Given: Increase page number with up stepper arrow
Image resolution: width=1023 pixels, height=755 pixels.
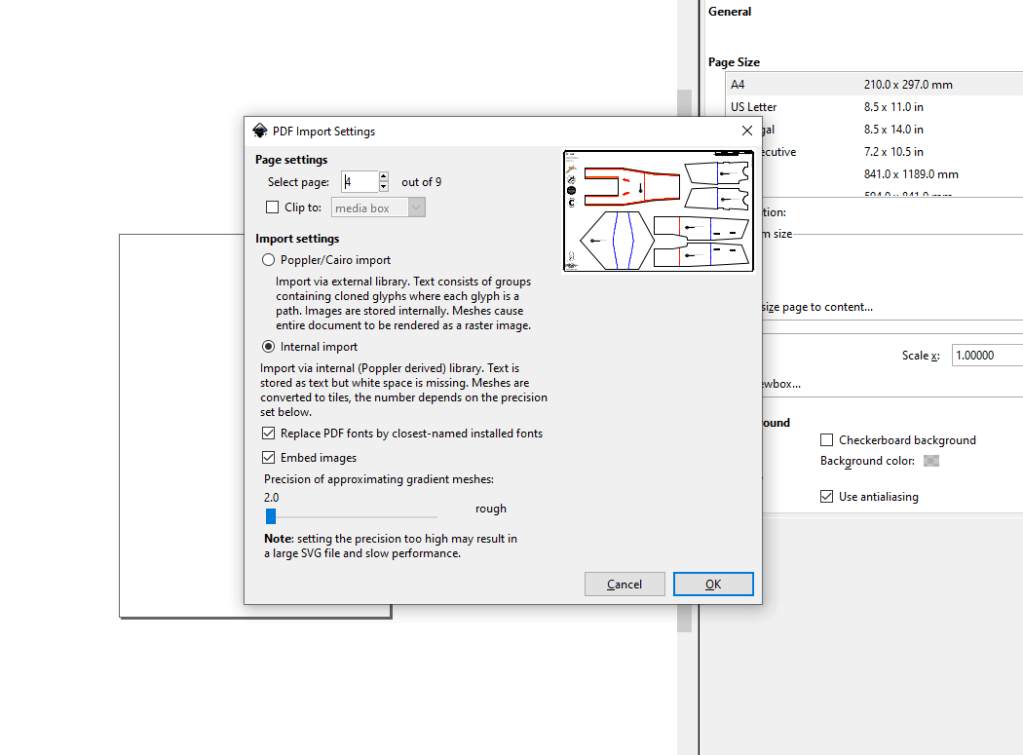Looking at the screenshot, I should point(384,176).
